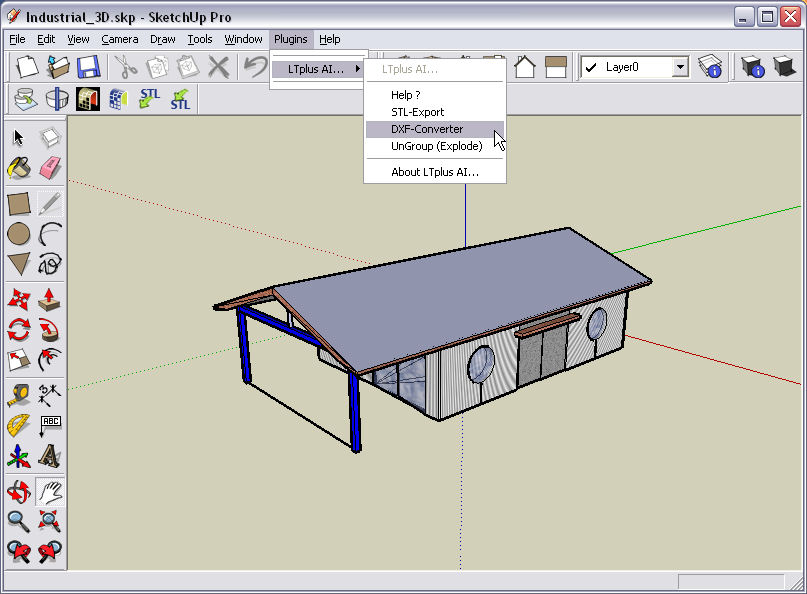
Task: Select the Eraser tool
Action: coord(49,167)
